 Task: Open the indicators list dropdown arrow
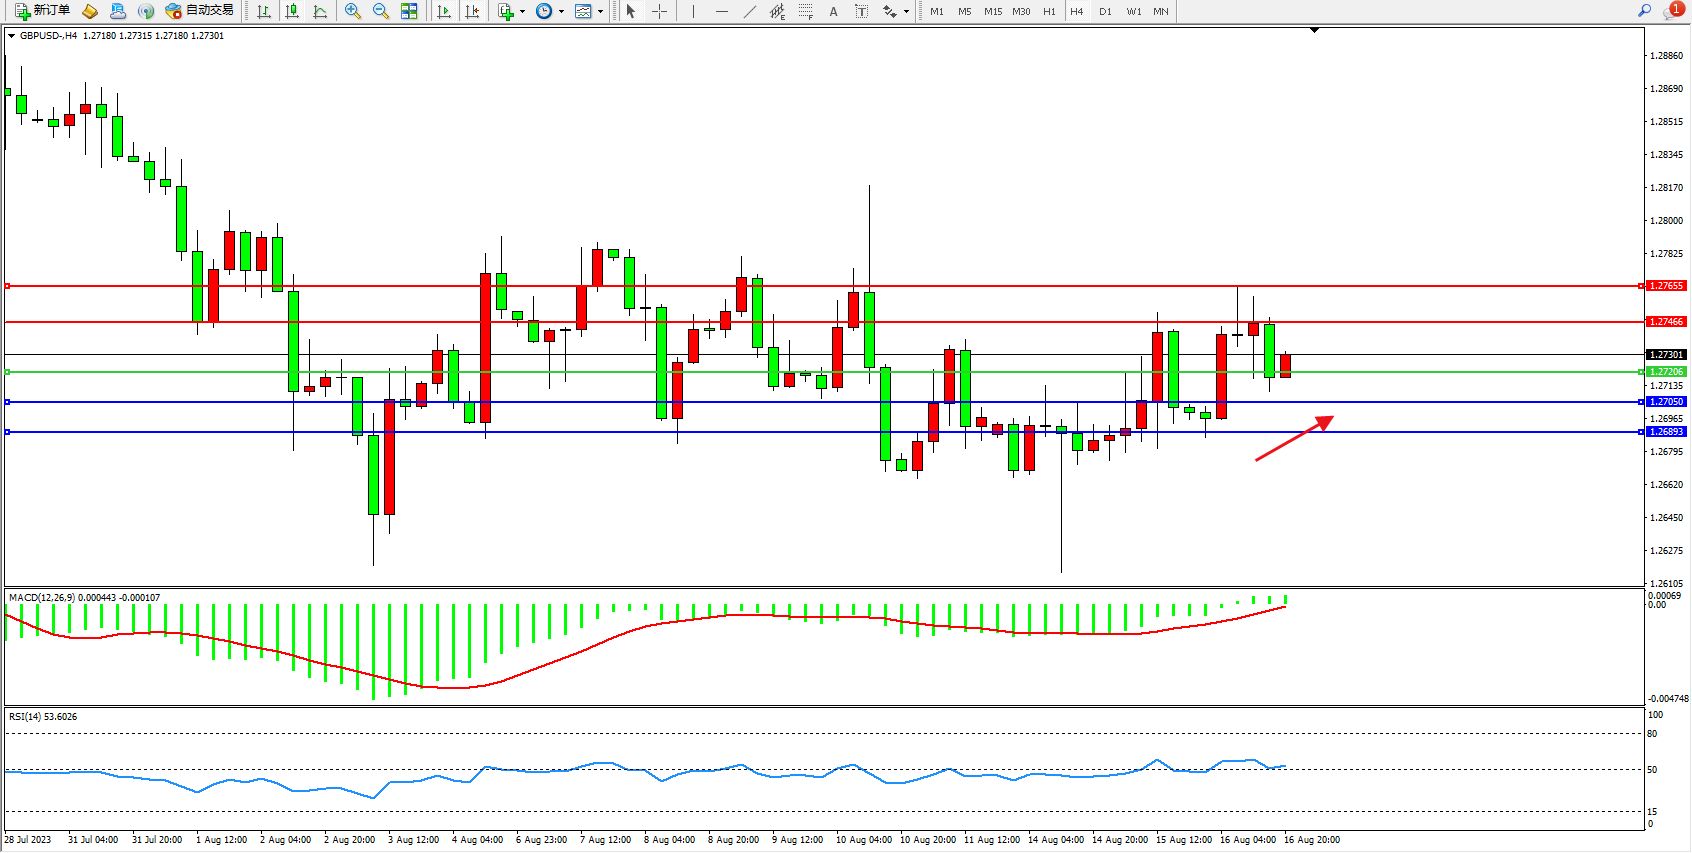click(522, 12)
